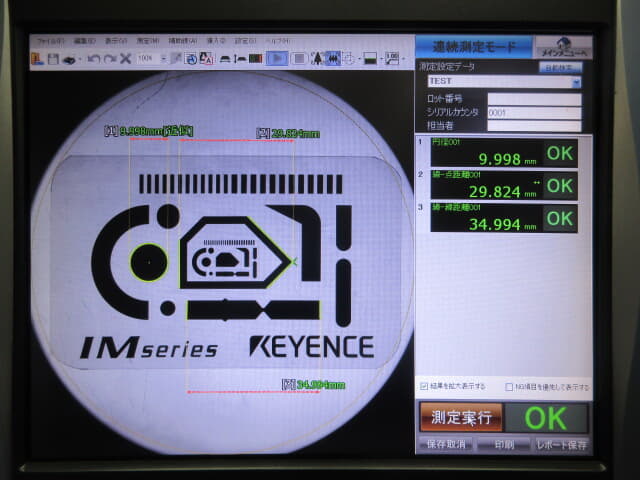Click the 保存取消 (Cancel save) button
Image resolution: width=640 pixels, height=480 pixels.
pyautogui.click(x=446, y=444)
